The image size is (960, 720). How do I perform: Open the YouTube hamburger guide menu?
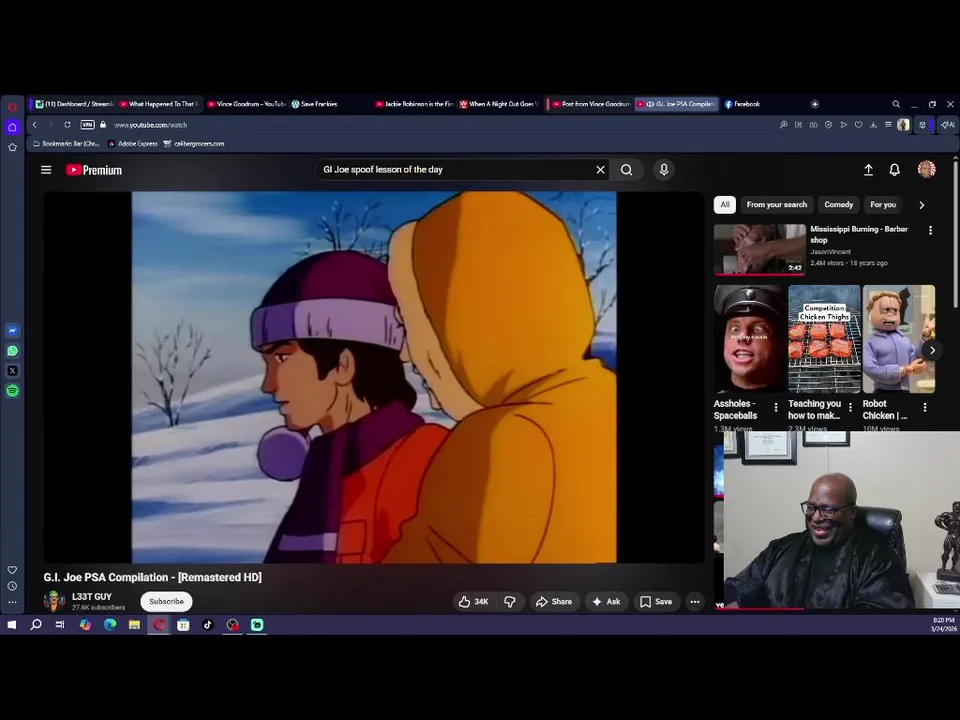pos(46,170)
